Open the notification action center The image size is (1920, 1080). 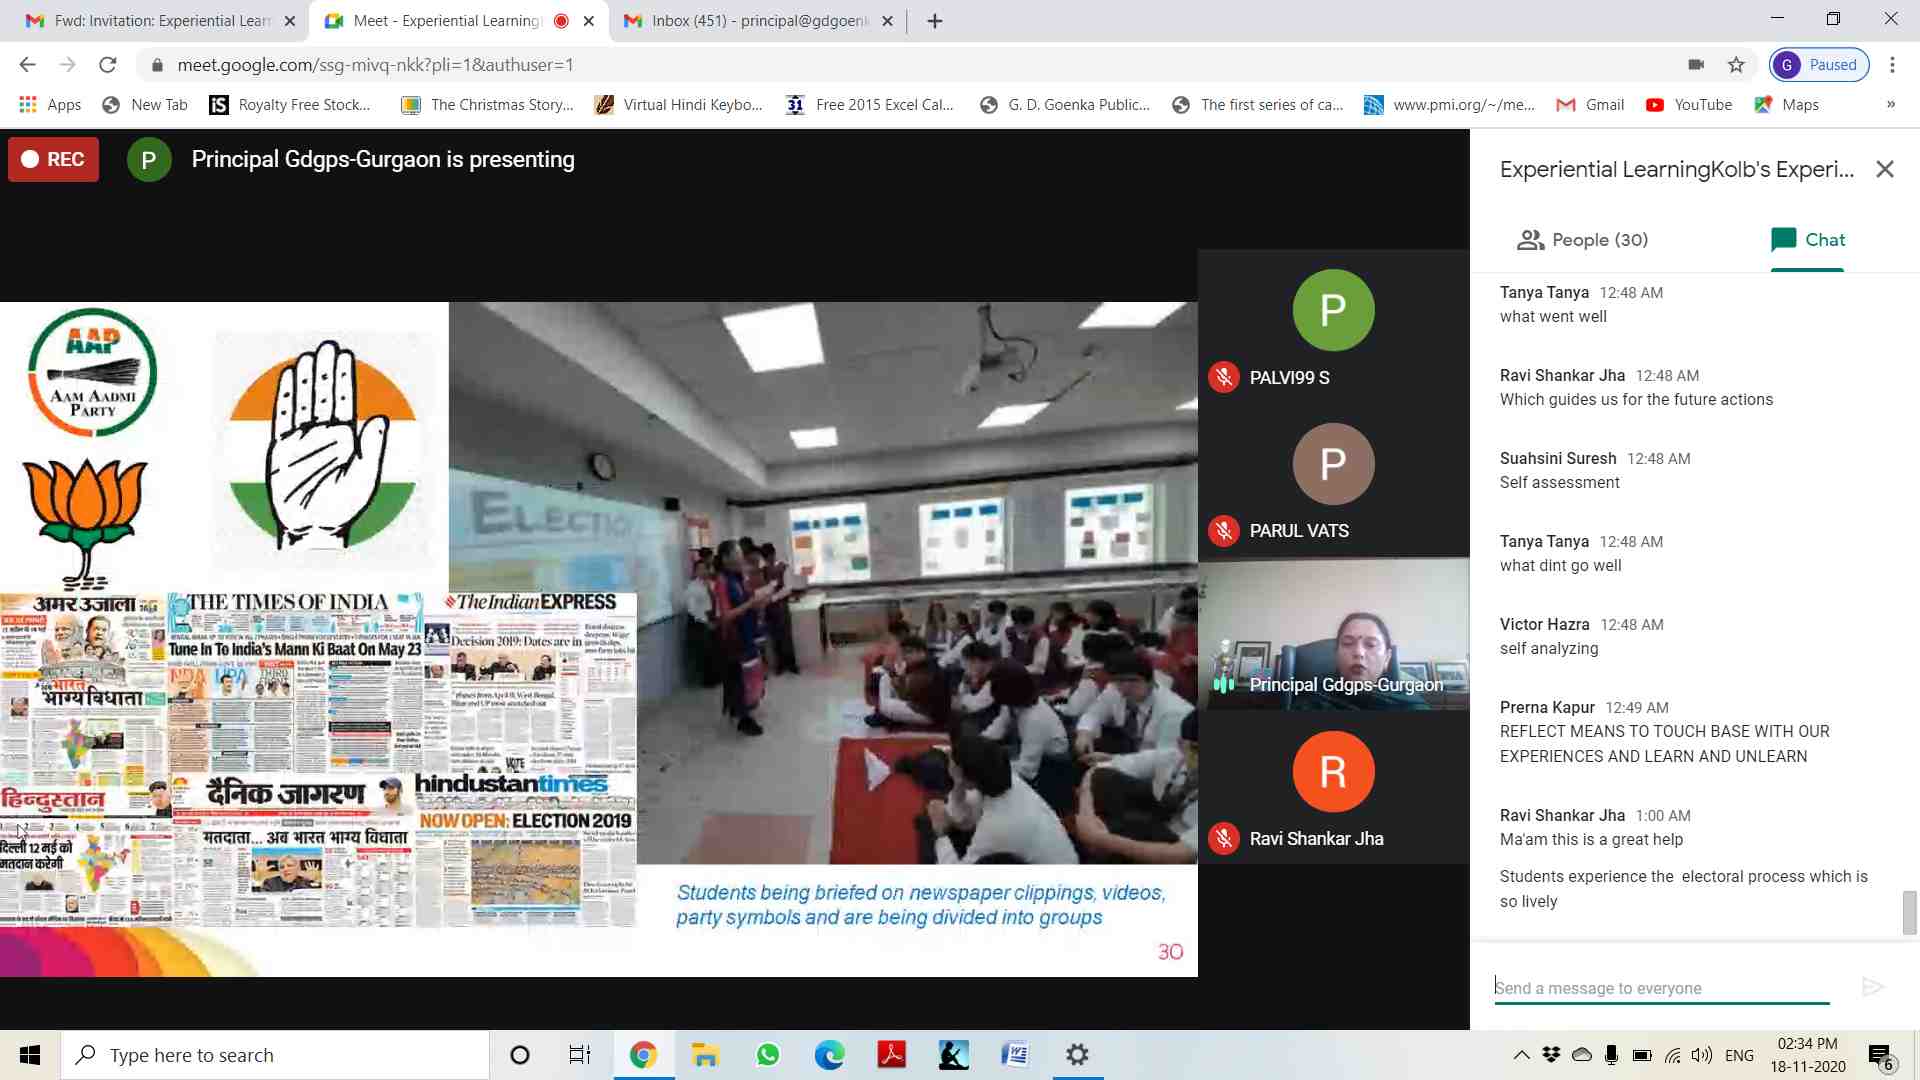[x=1881, y=1056]
